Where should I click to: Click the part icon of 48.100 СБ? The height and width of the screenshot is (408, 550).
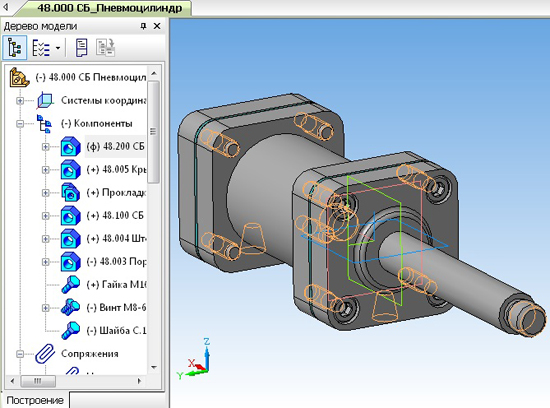pyautogui.click(x=71, y=216)
